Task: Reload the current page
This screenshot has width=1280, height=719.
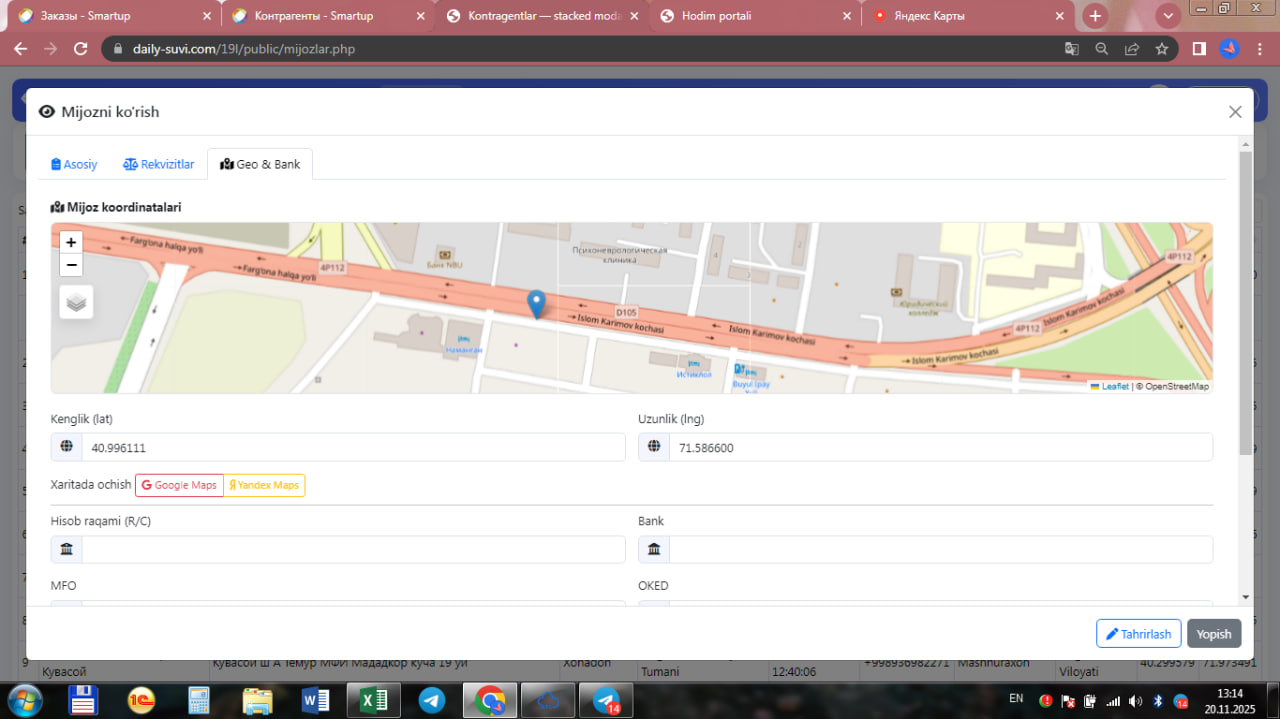Action: click(81, 49)
